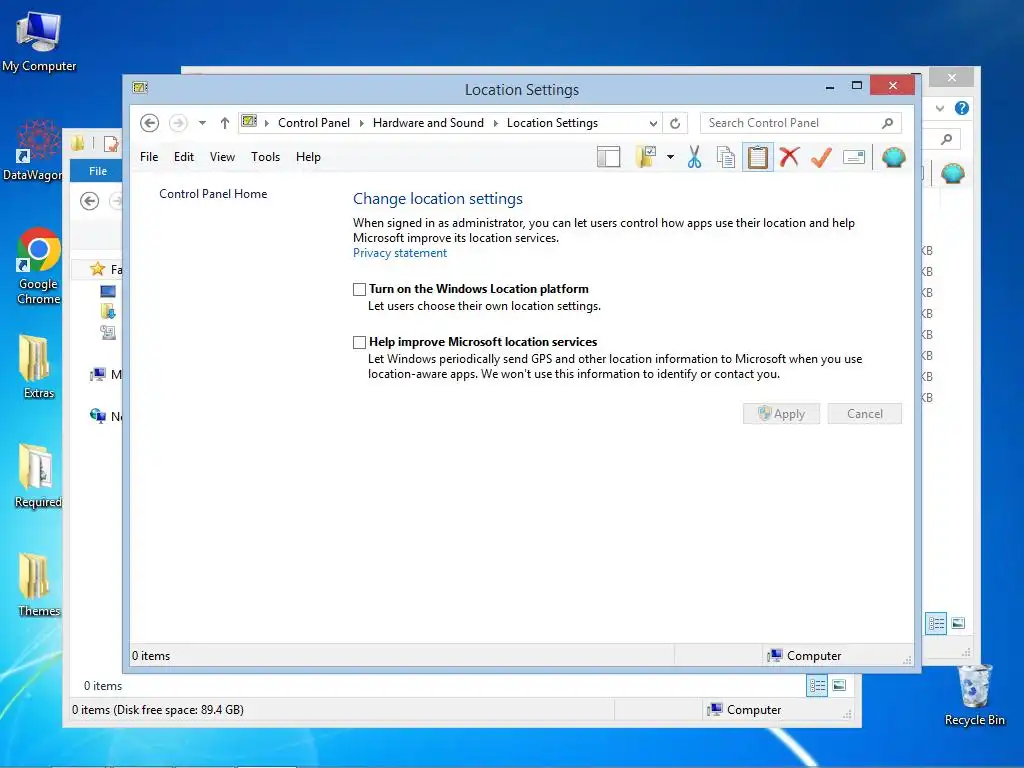Select the Recycle Bin icon
Image resolution: width=1024 pixels, height=768 pixels.
(x=974, y=695)
